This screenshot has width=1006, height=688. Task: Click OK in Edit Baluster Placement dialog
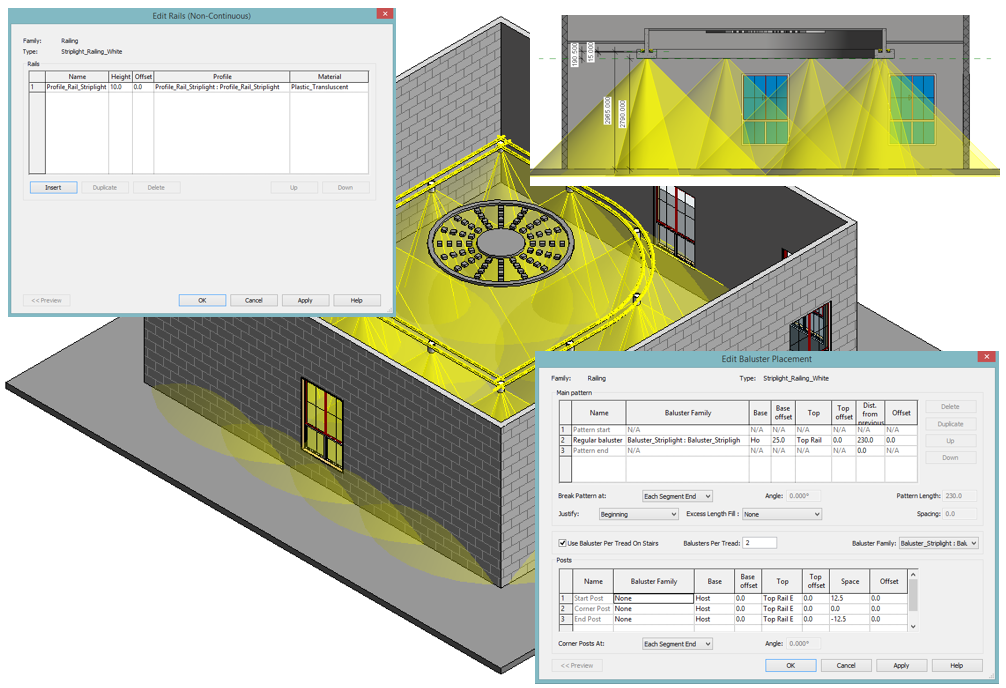pyautogui.click(x=790, y=666)
